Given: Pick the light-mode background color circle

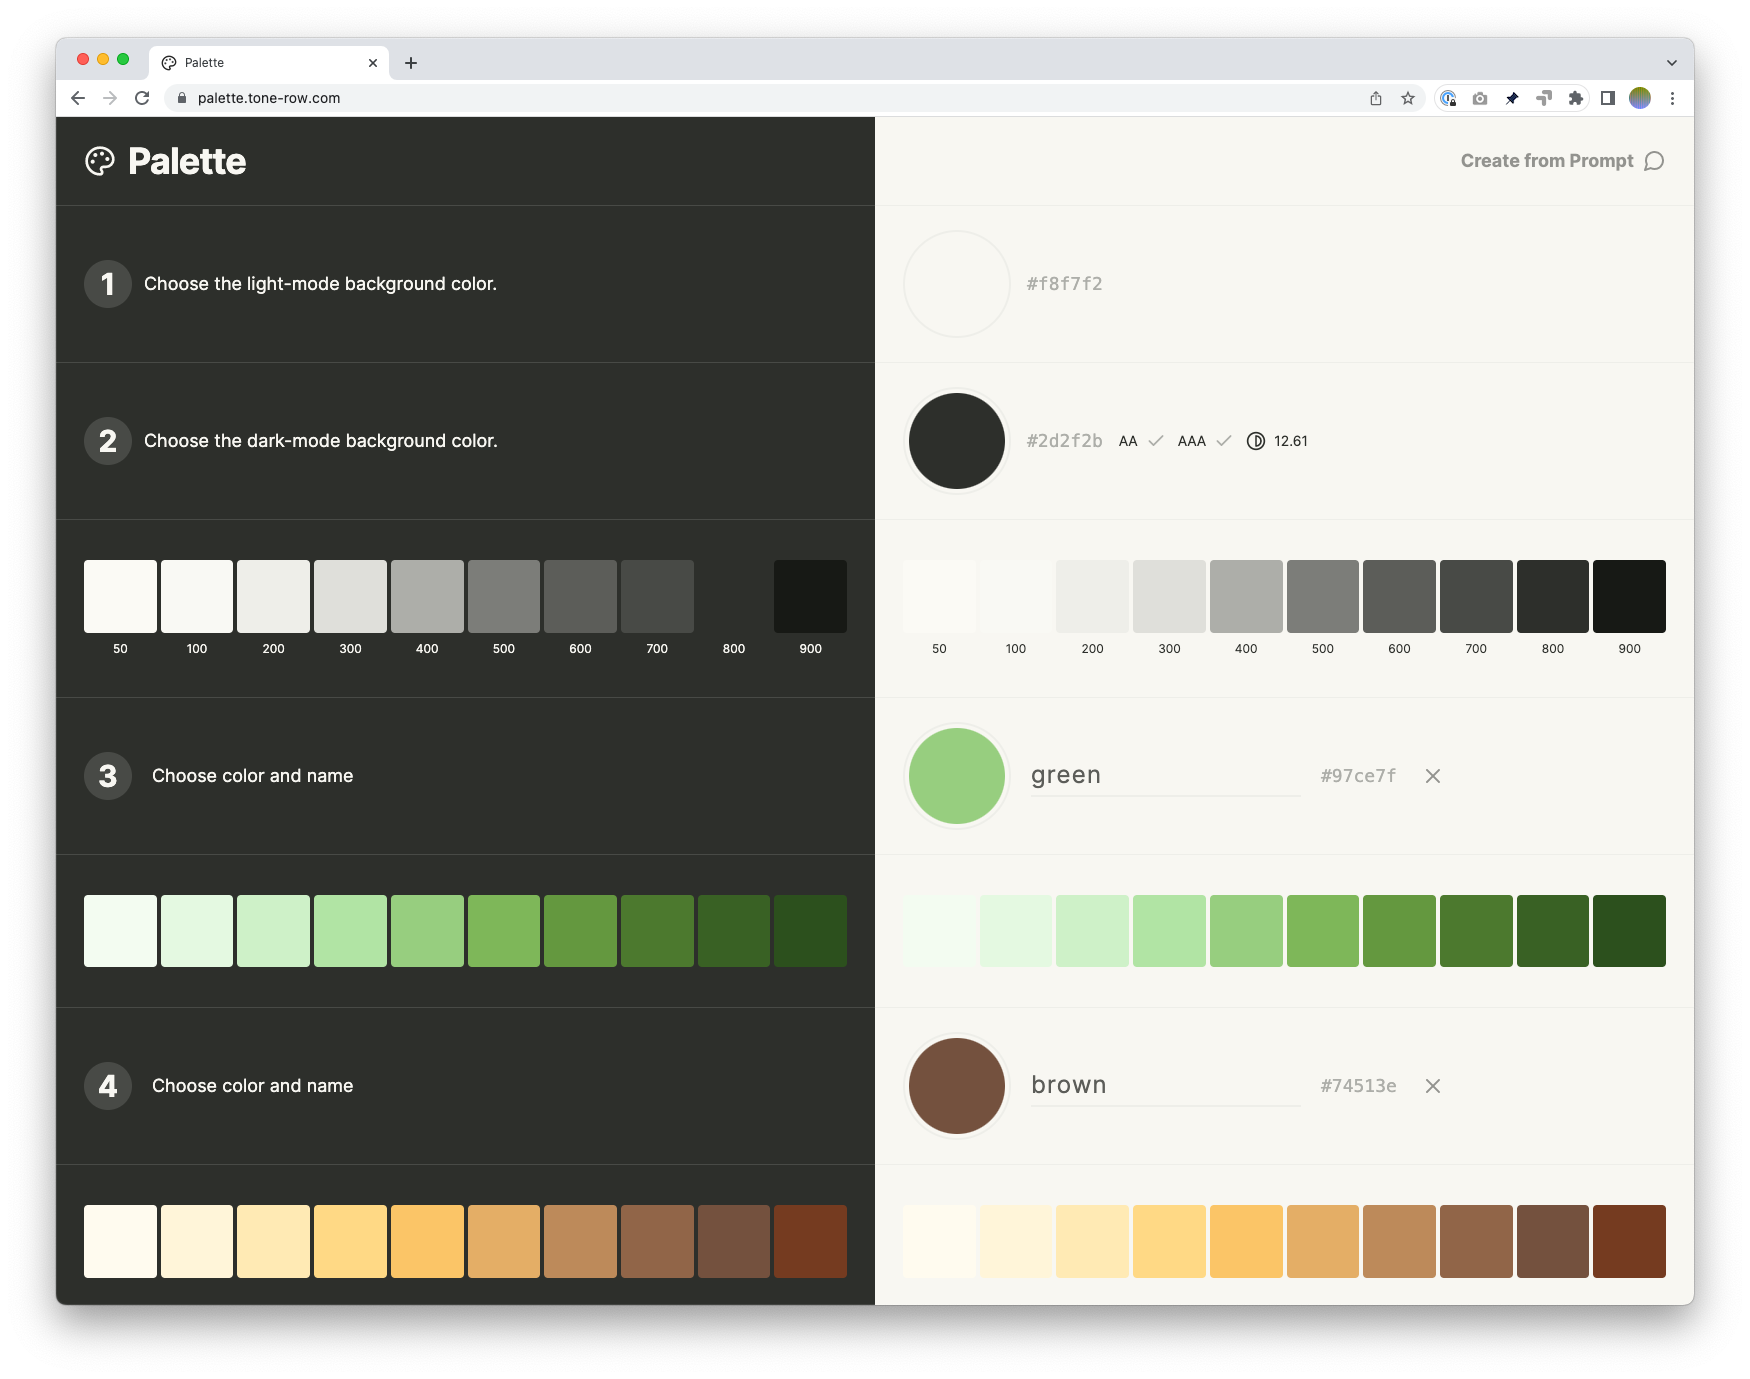Looking at the screenshot, I should tap(957, 284).
